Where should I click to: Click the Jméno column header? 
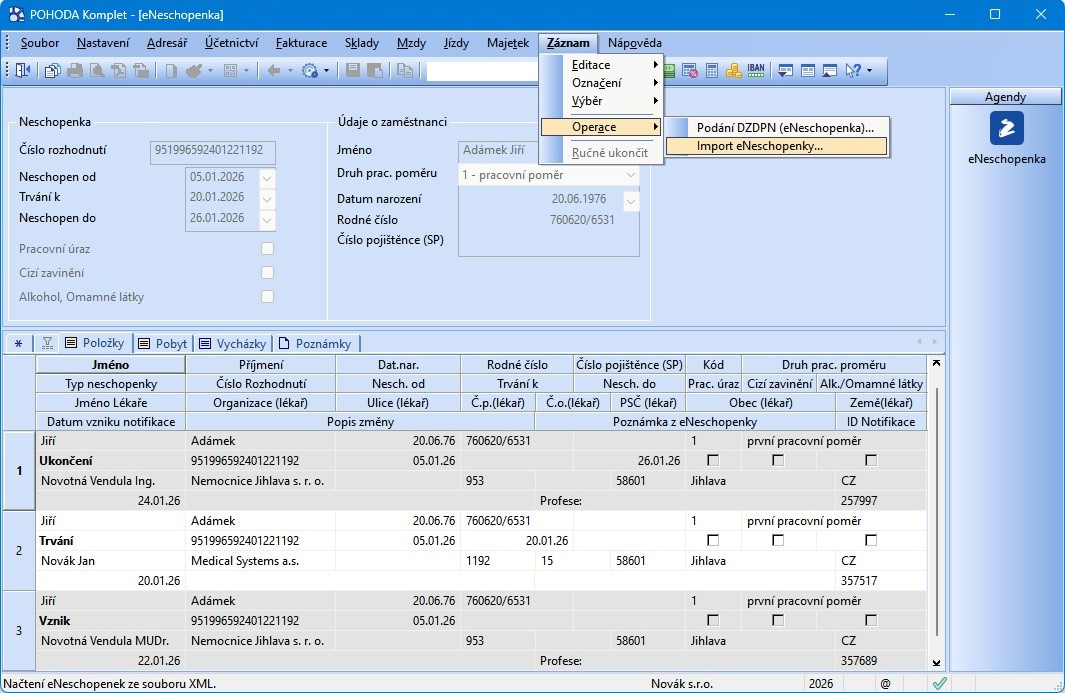[x=110, y=365]
